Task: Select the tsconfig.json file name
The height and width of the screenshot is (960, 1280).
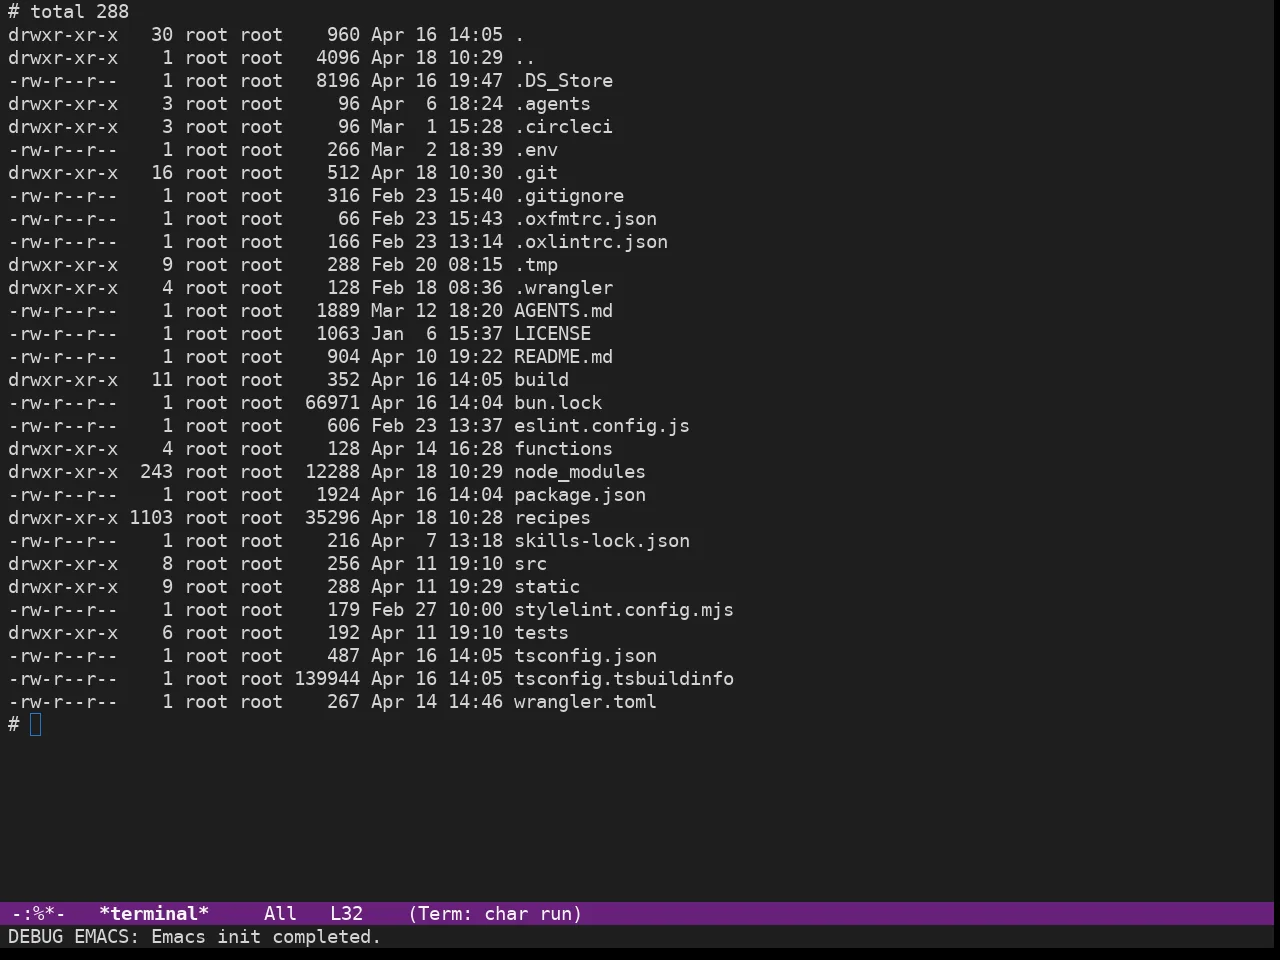Action: click(585, 656)
